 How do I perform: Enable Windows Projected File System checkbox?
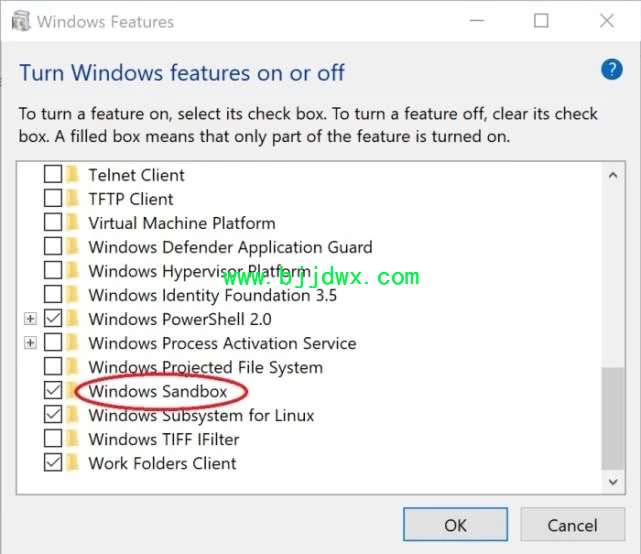tap(53, 366)
